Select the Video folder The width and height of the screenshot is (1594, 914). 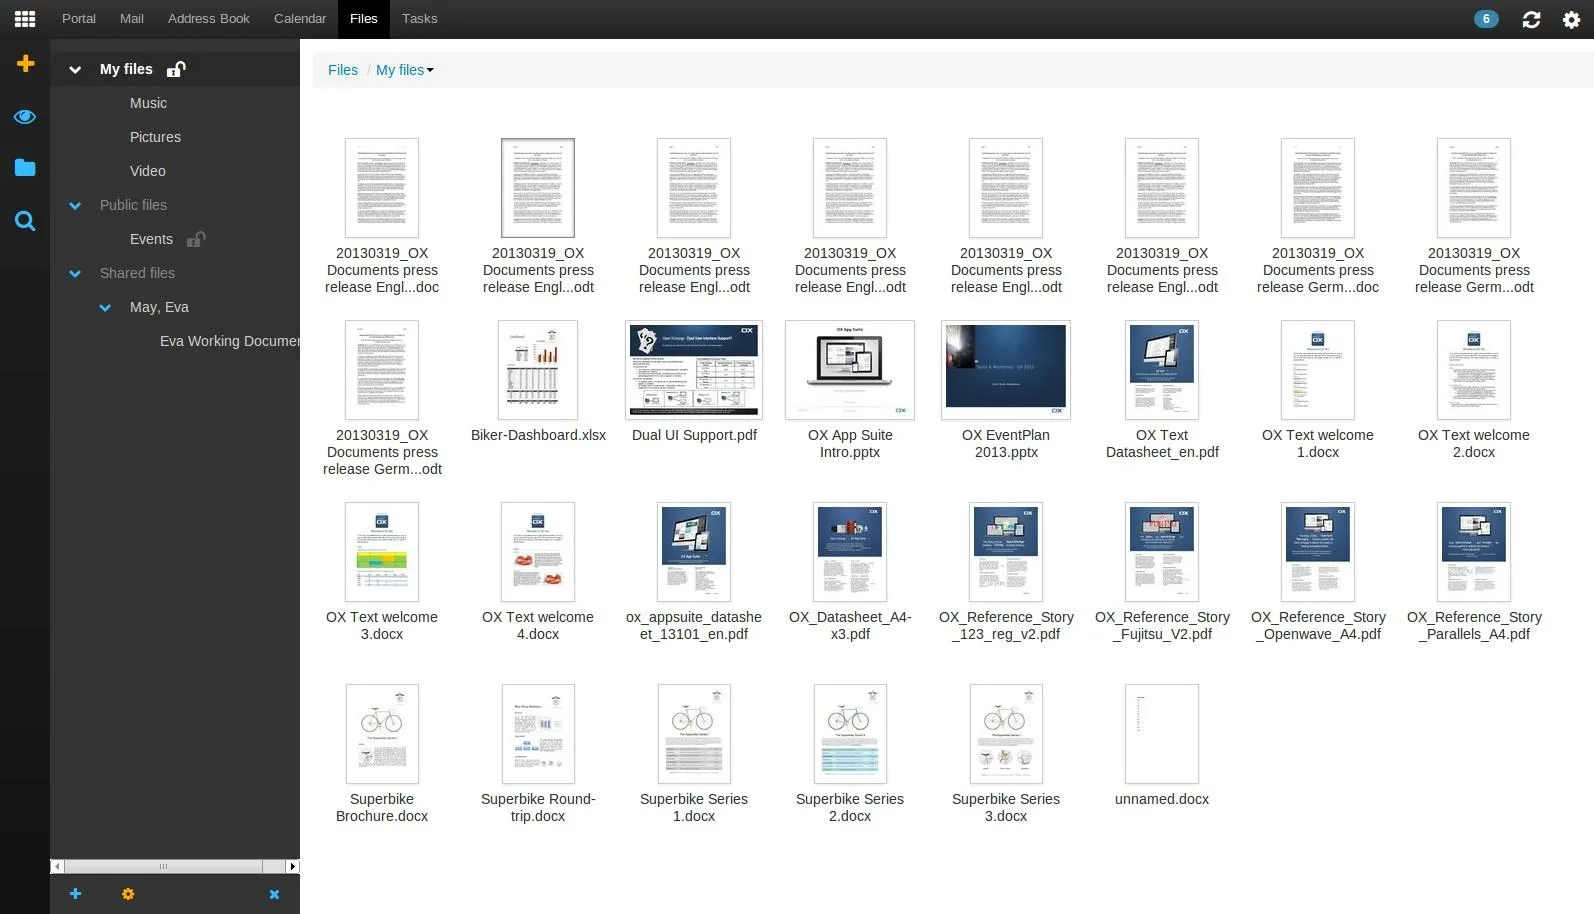[x=148, y=171]
